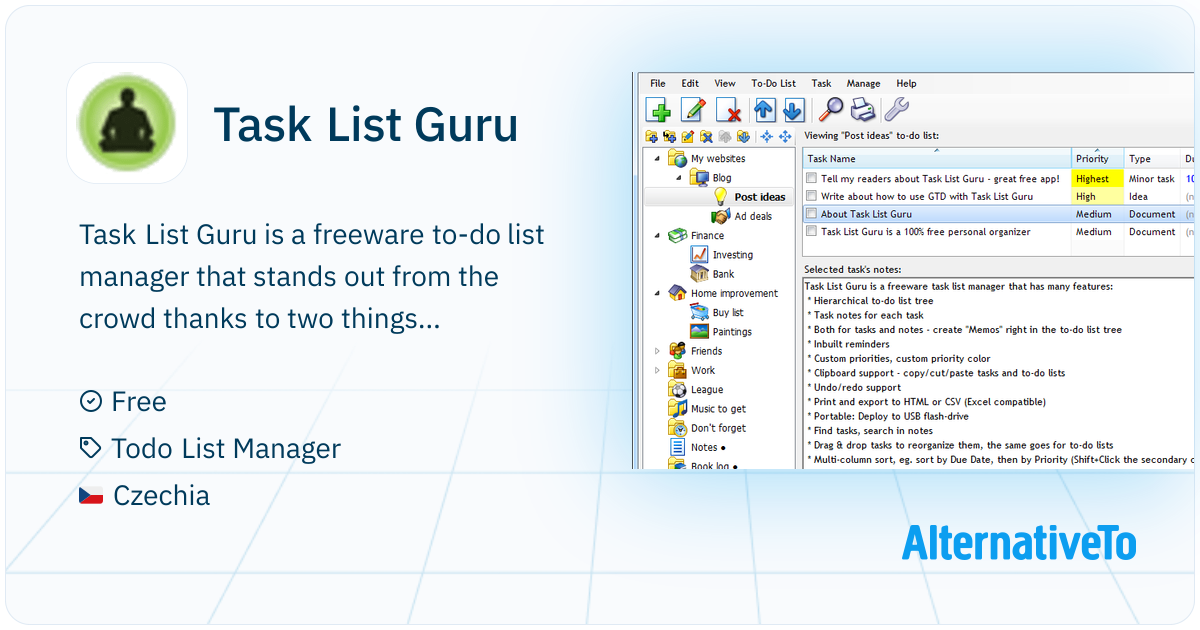
Task: Open the Edit menu
Action: point(690,83)
